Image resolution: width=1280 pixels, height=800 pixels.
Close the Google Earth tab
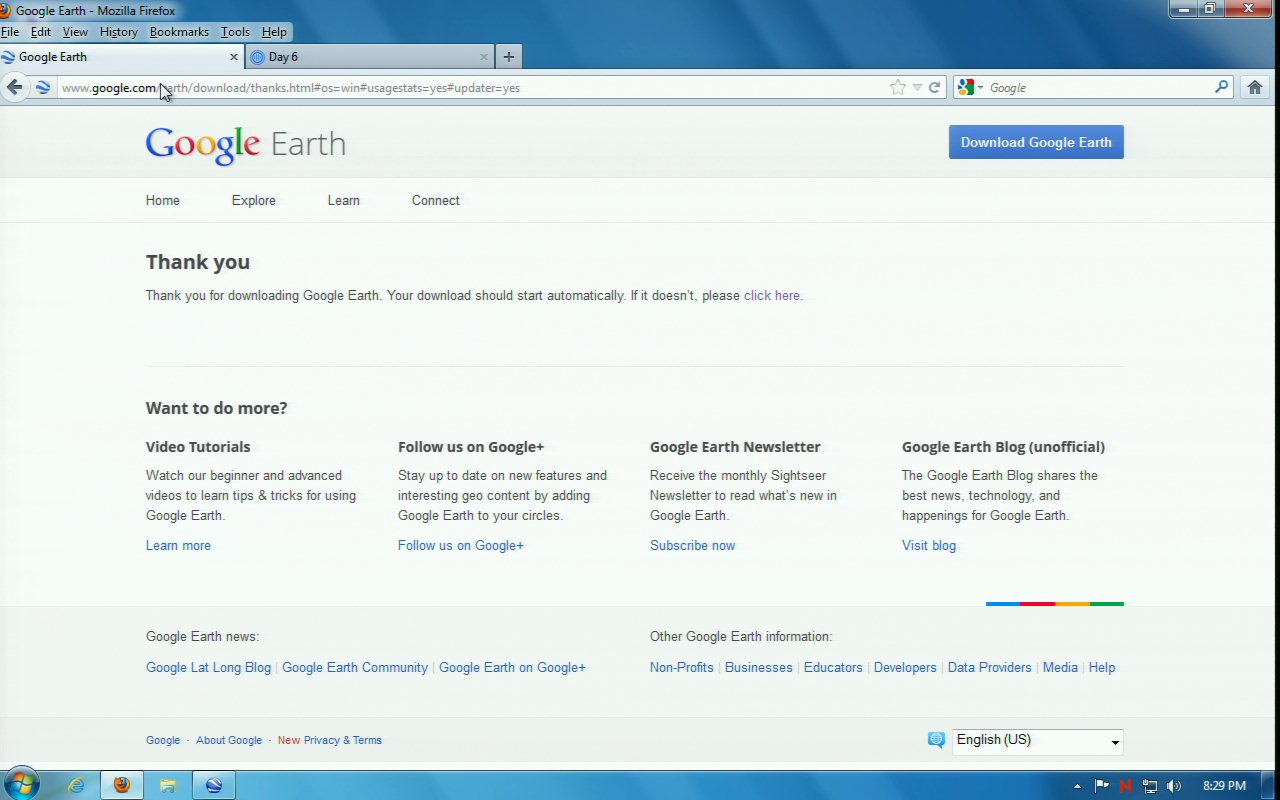coord(234,57)
